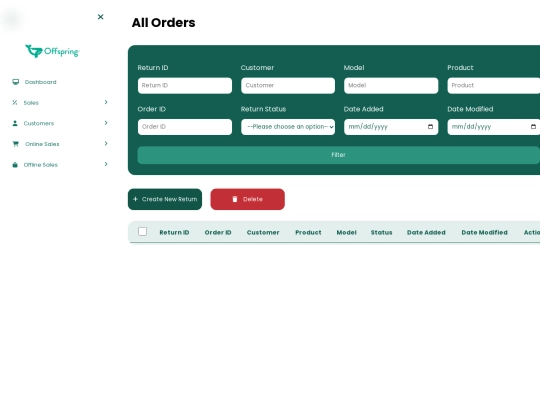Click the Date Added column header
The image size is (540, 405).
pyautogui.click(x=426, y=232)
